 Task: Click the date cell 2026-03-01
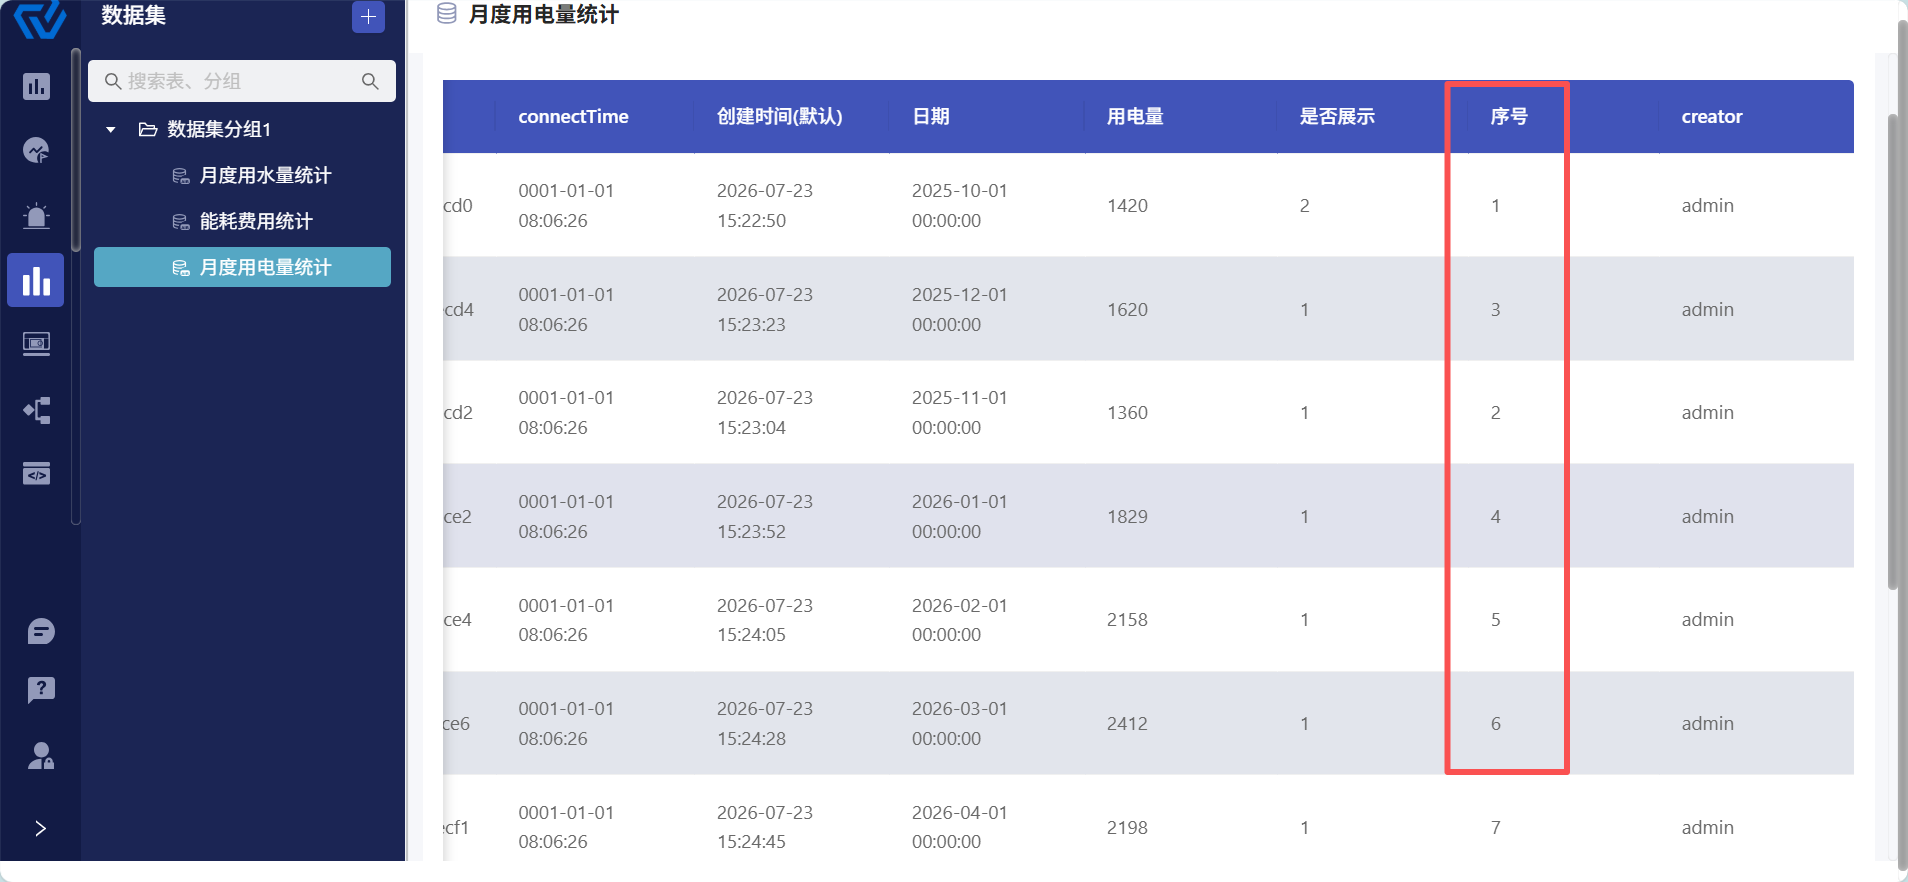(960, 723)
